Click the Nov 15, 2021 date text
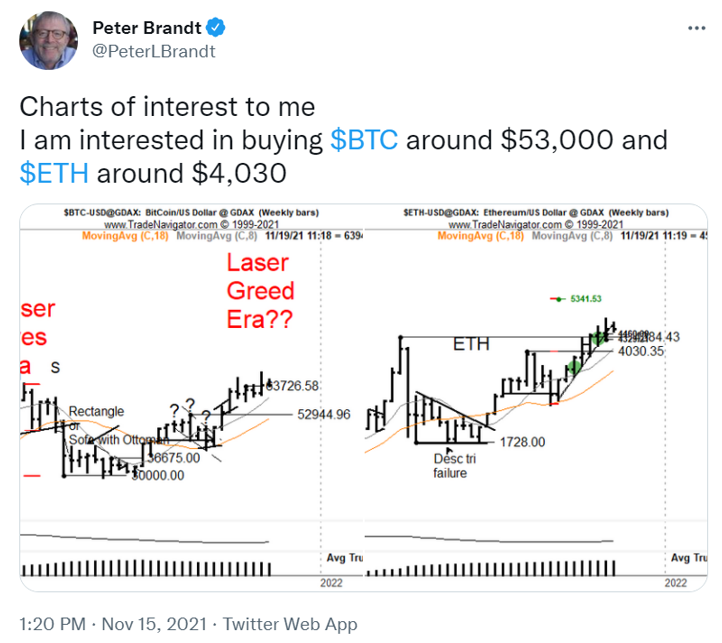This screenshot has height=643, width=722. tap(154, 624)
